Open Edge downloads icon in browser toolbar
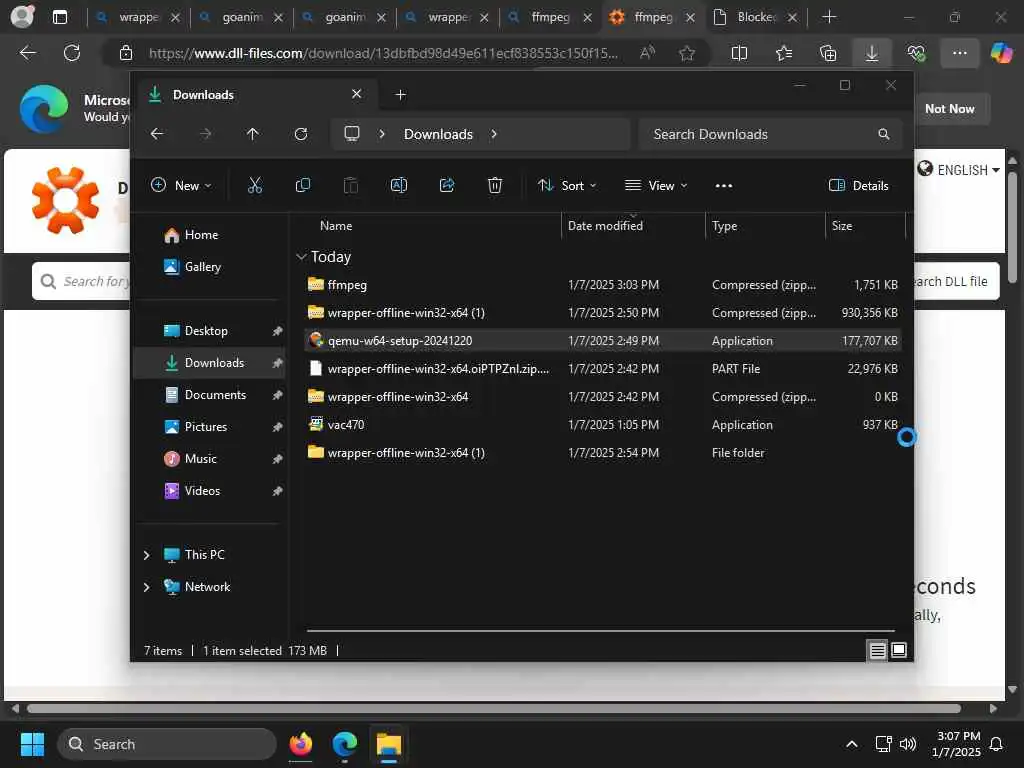This screenshot has width=1024, height=768. (872, 53)
